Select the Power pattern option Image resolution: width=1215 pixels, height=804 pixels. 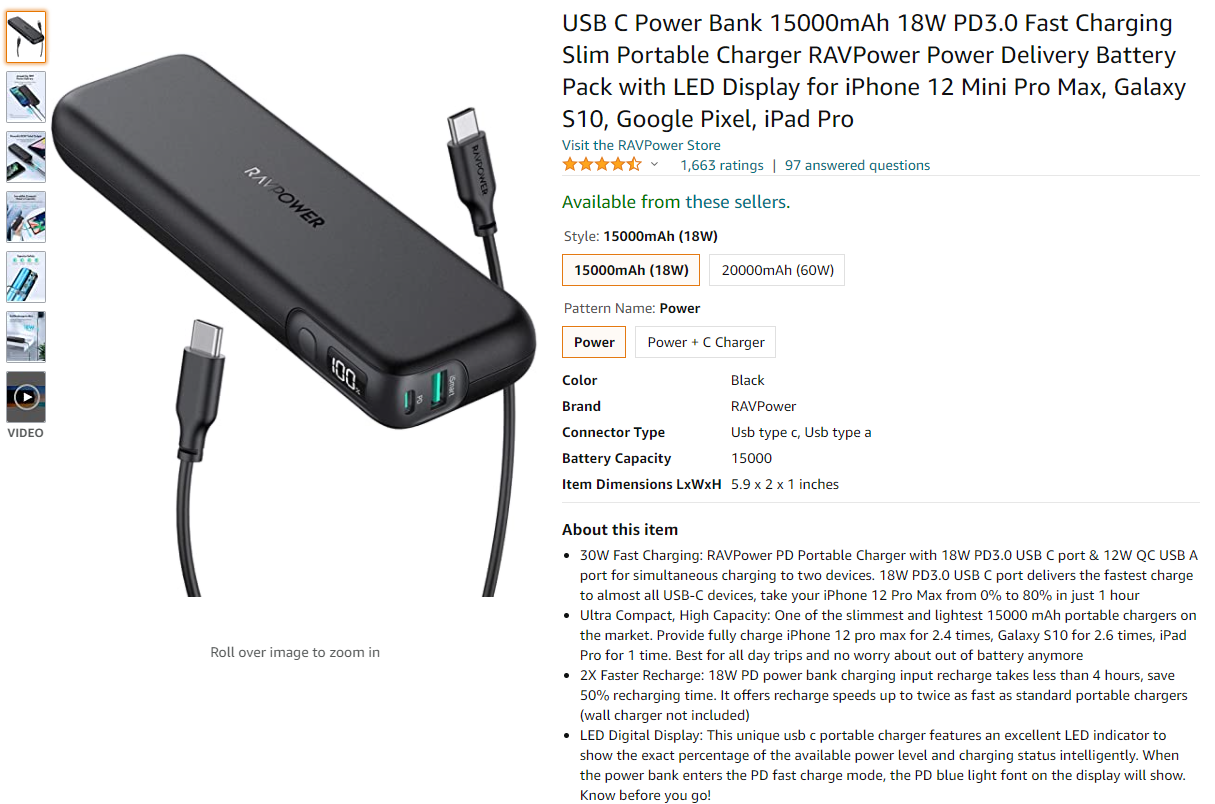point(594,342)
